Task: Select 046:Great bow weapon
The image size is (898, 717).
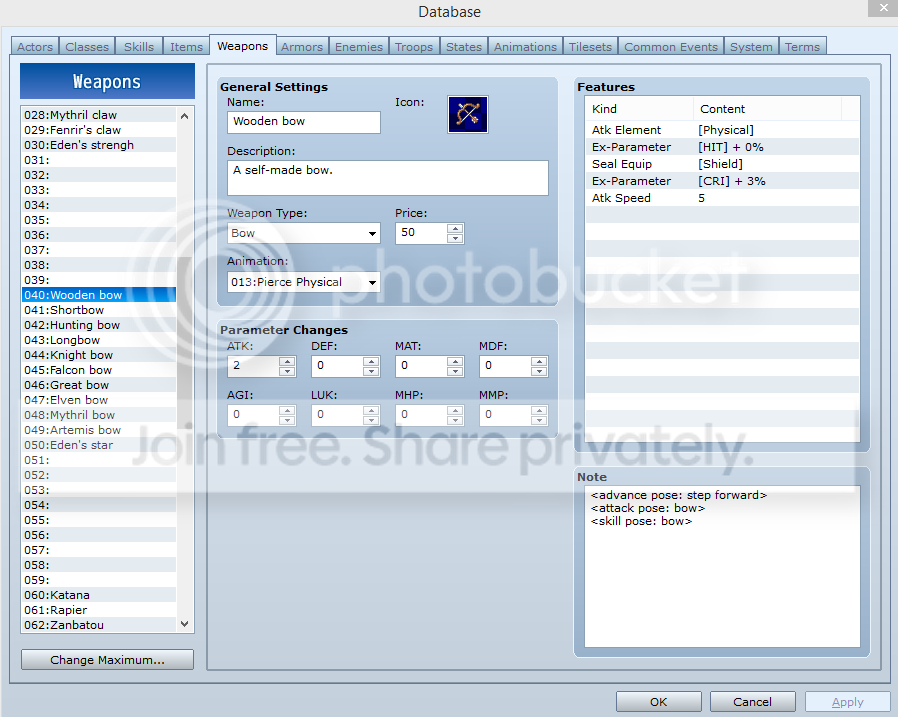Action: click(x=99, y=385)
